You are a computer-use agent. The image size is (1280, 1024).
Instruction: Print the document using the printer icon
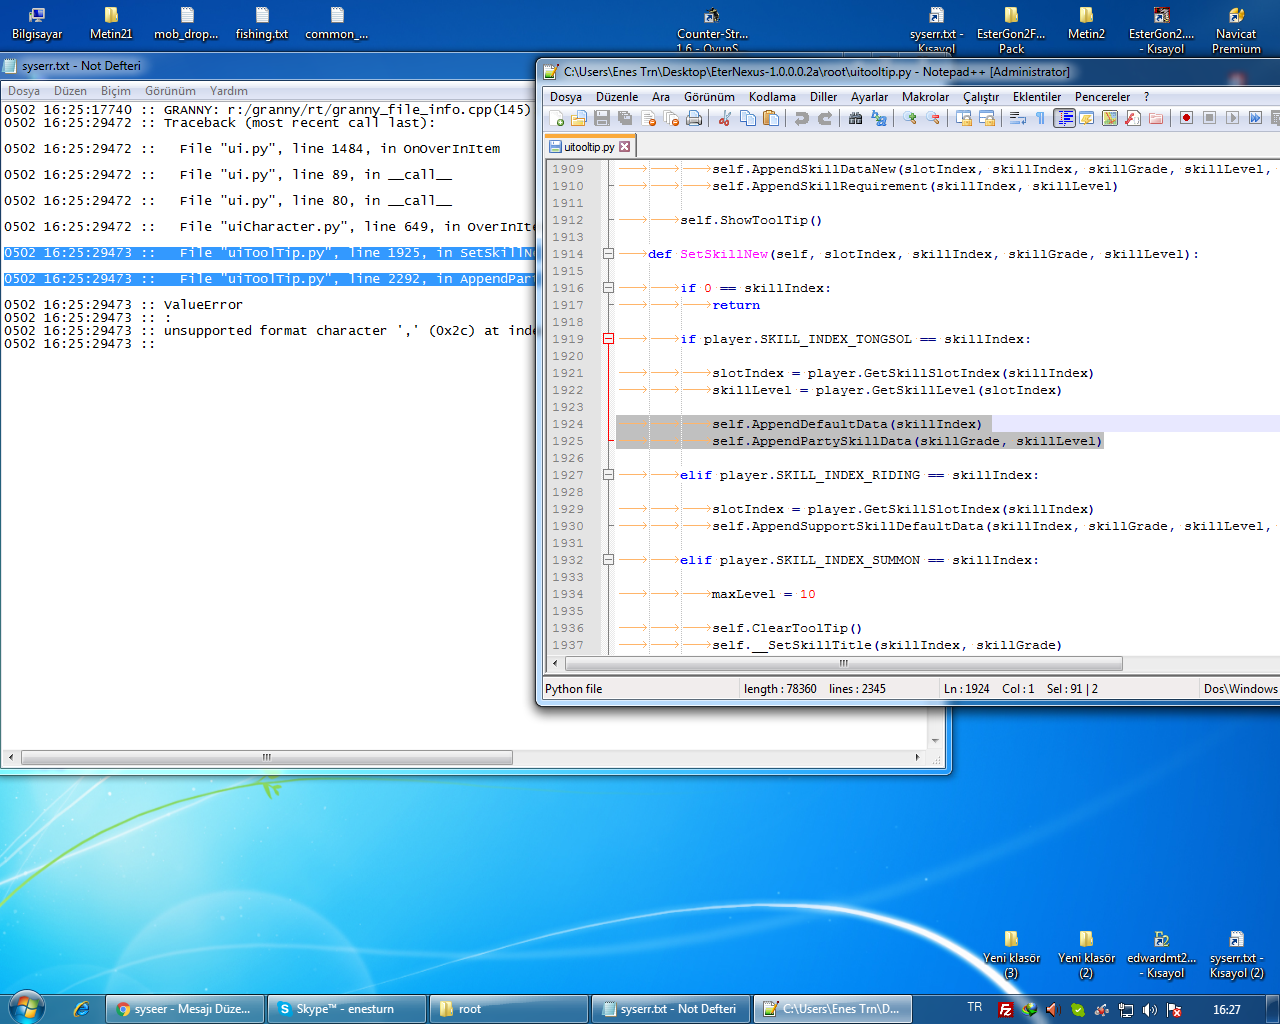point(694,118)
